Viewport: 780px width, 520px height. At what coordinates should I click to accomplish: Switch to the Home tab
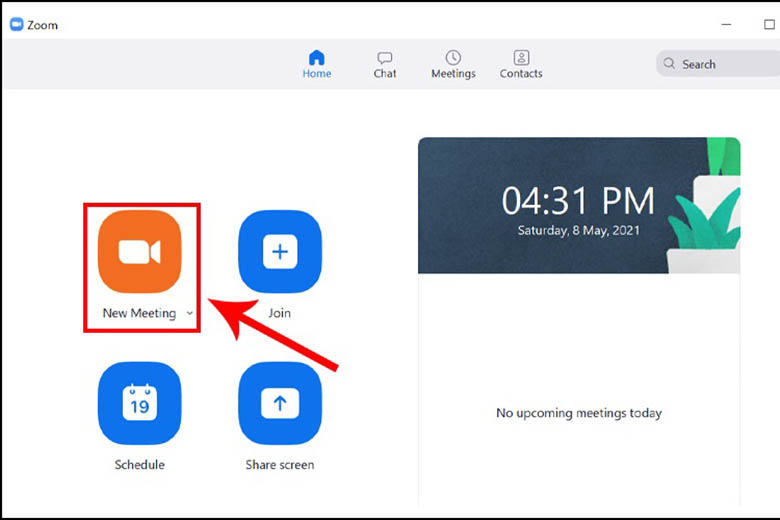click(x=317, y=64)
